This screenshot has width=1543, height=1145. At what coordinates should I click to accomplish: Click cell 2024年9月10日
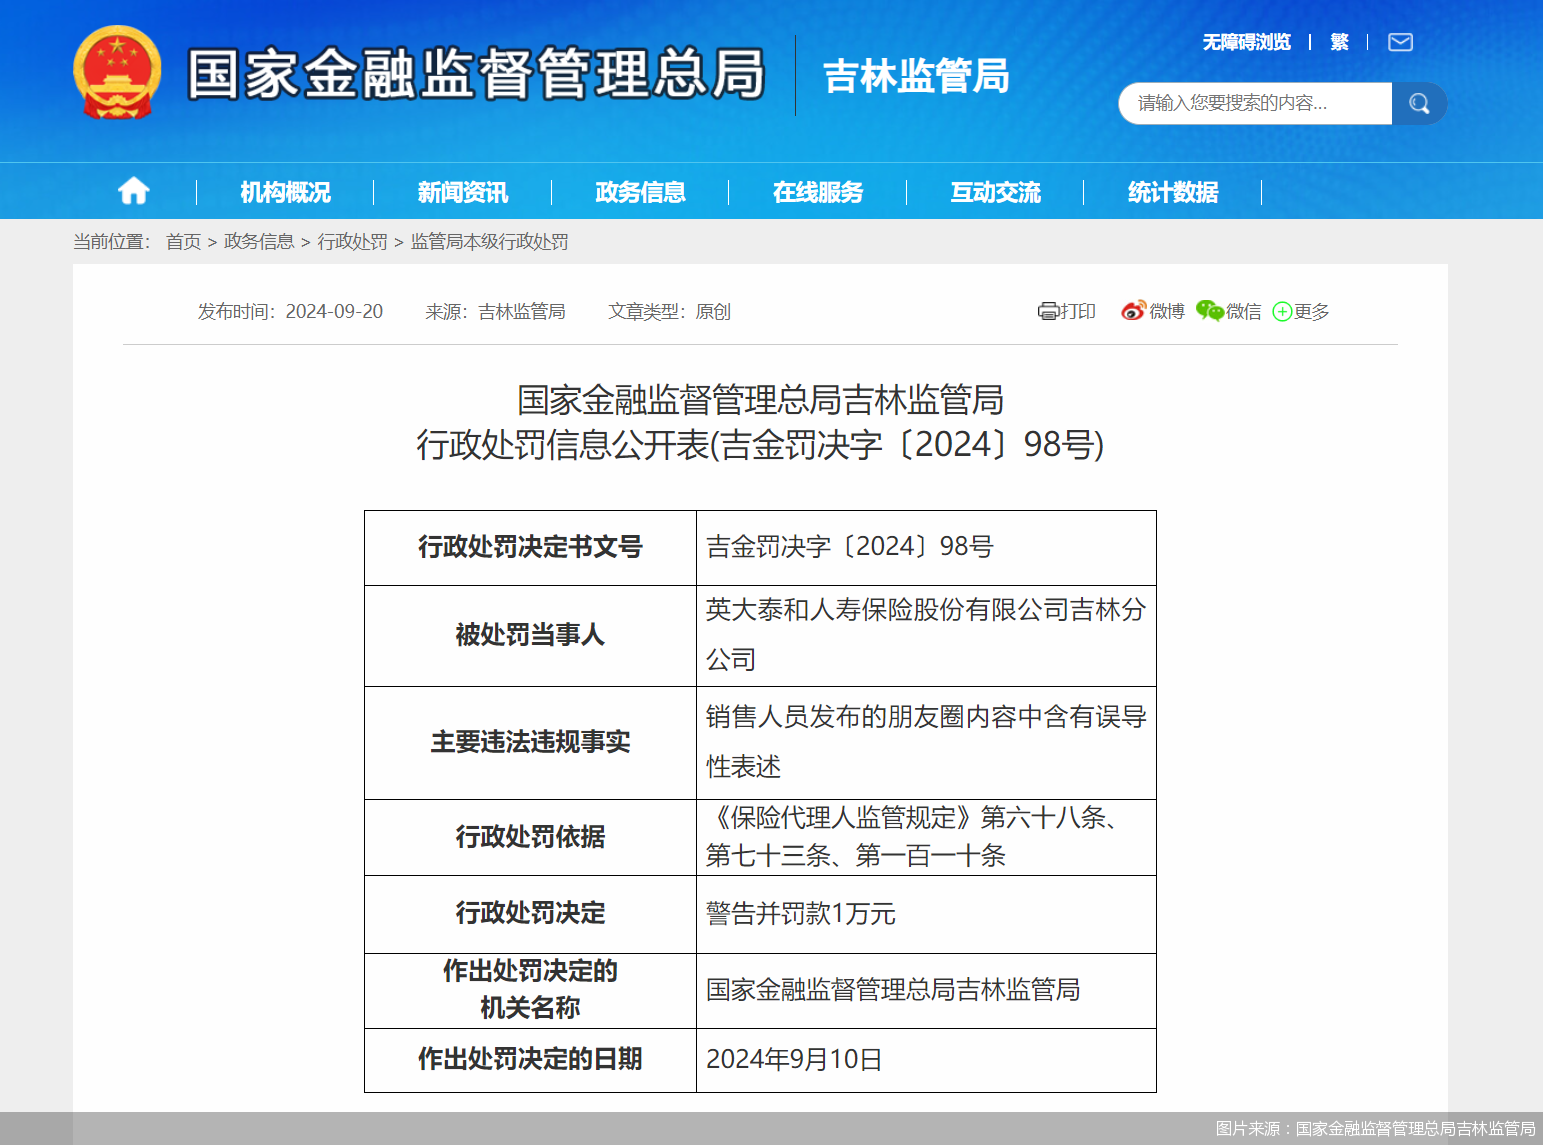[926, 1059]
